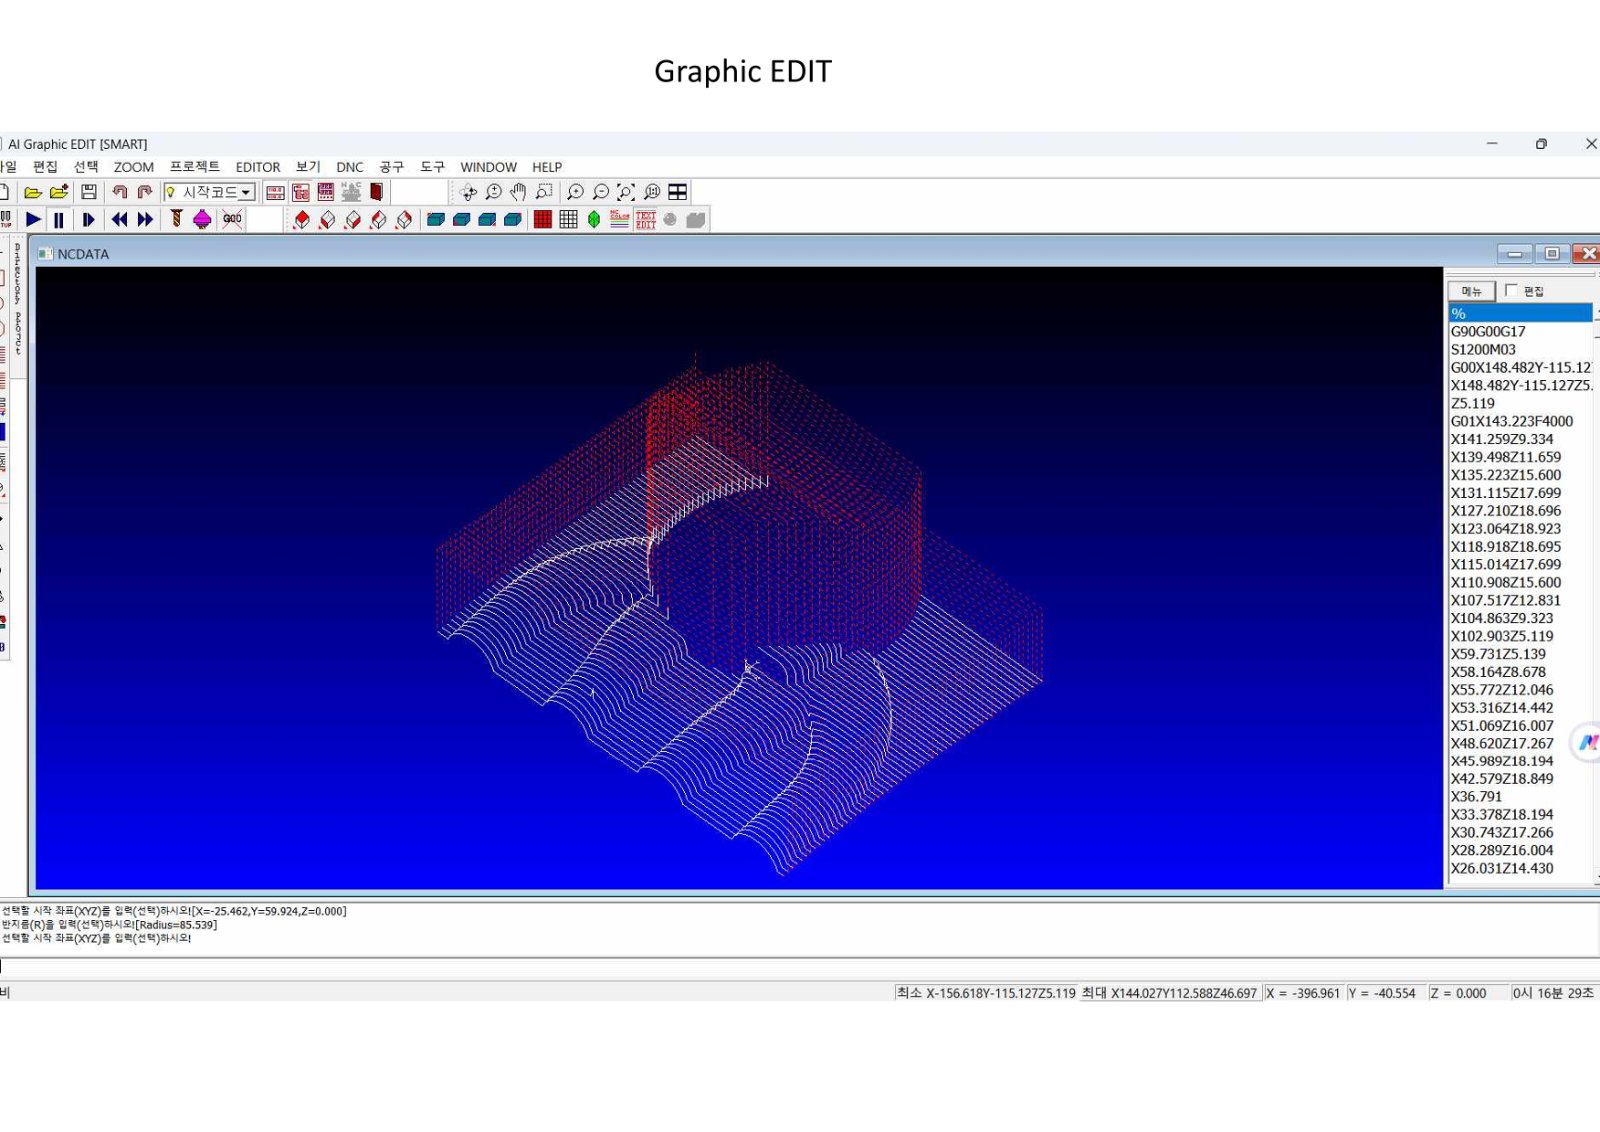Click the command input field
Viewport: 1600px width, 1132px height.
click(x=800, y=966)
